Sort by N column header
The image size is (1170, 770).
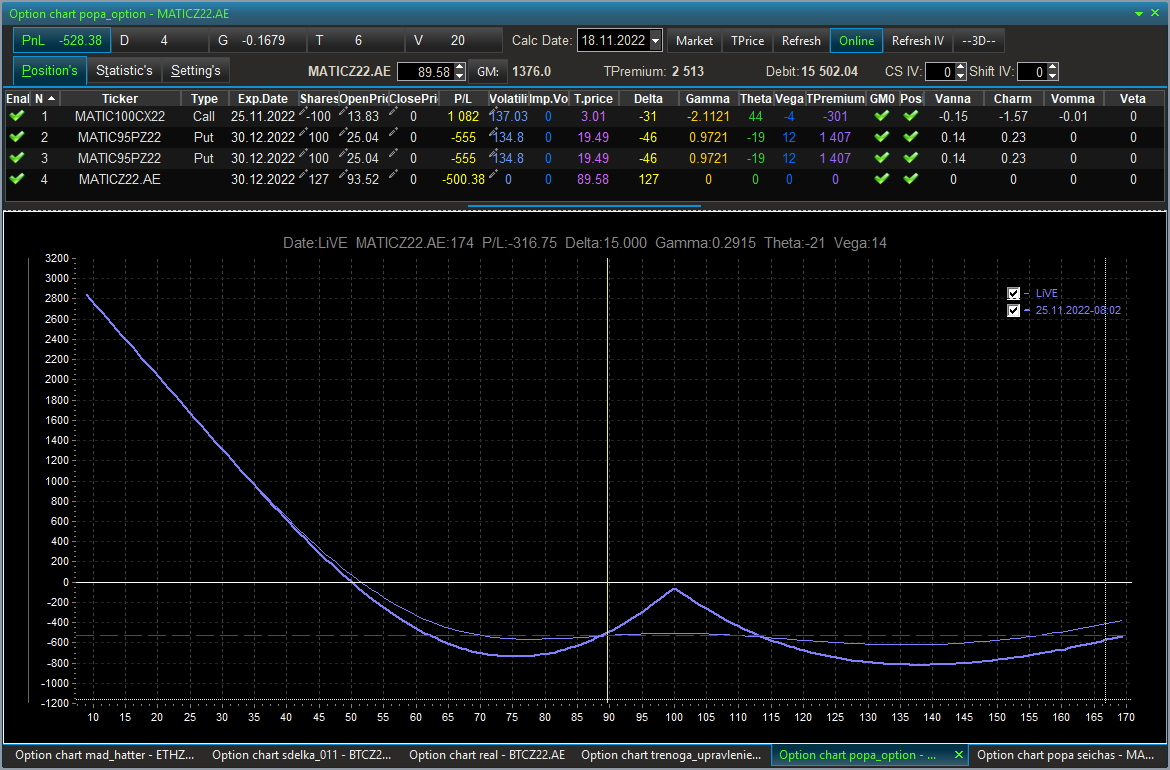point(45,98)
